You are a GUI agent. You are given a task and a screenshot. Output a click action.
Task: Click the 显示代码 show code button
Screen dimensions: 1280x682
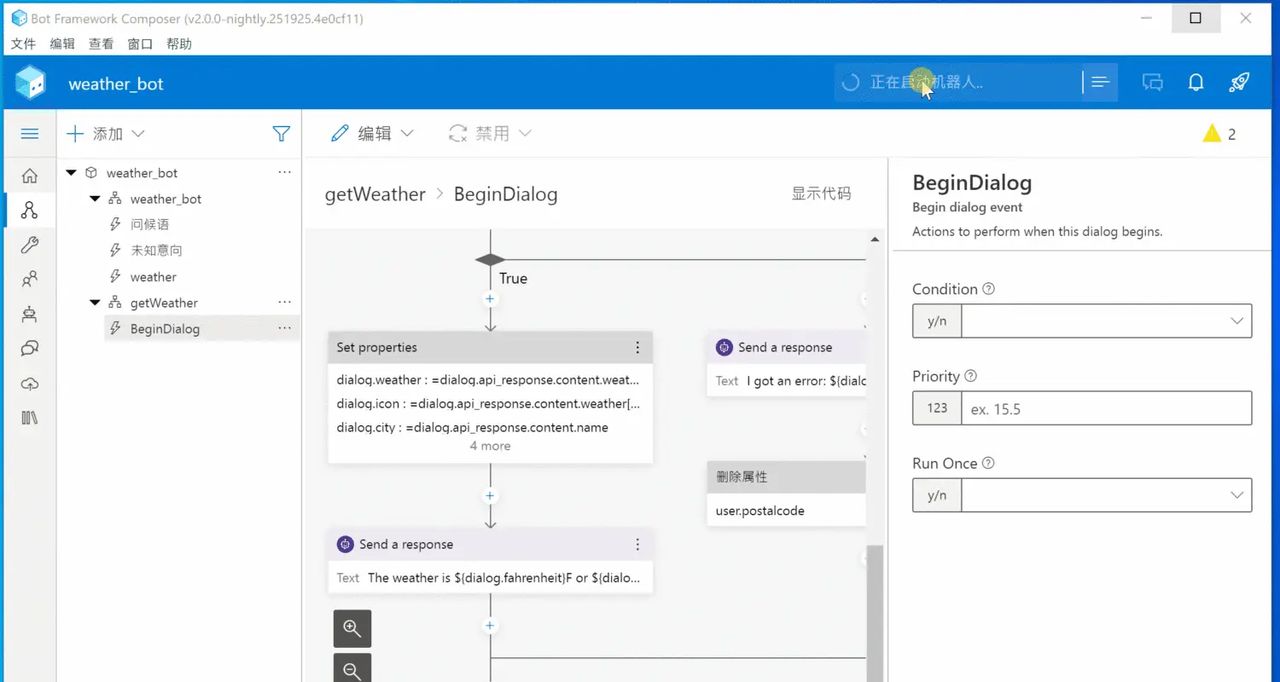(x=821, y=194)
